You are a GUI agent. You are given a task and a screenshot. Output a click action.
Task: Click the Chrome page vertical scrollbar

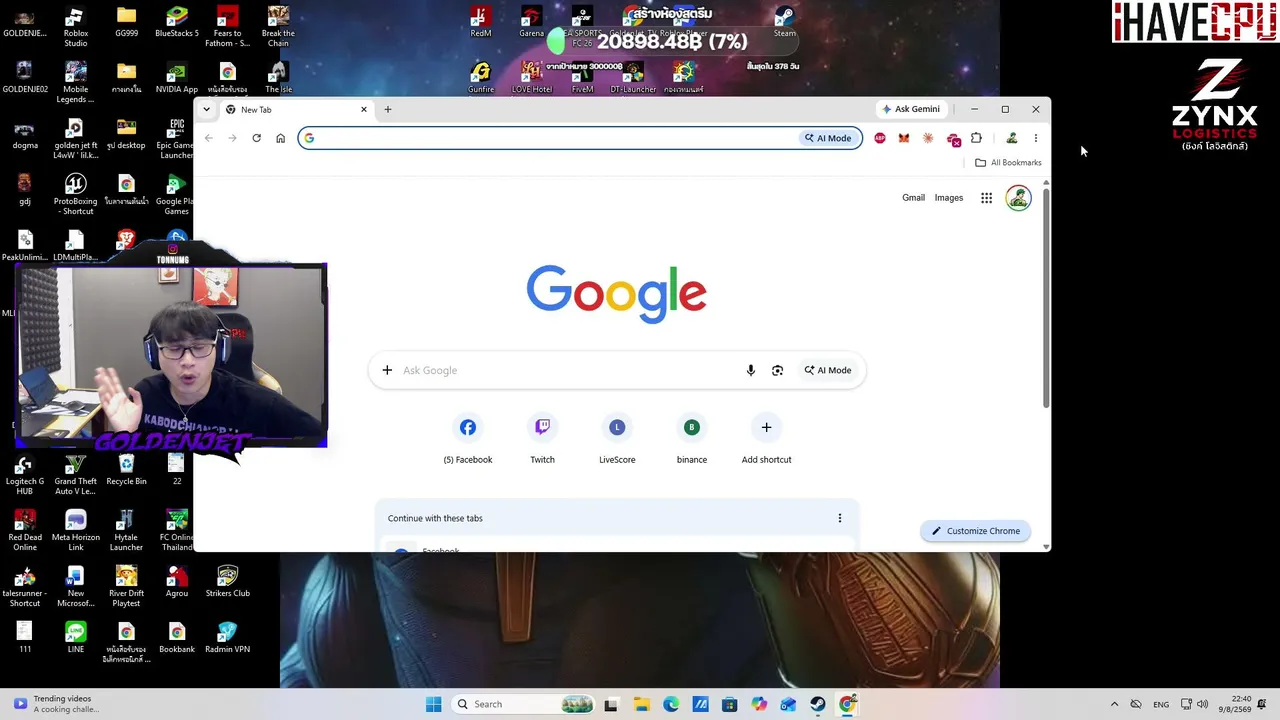tap(1046, 296)
